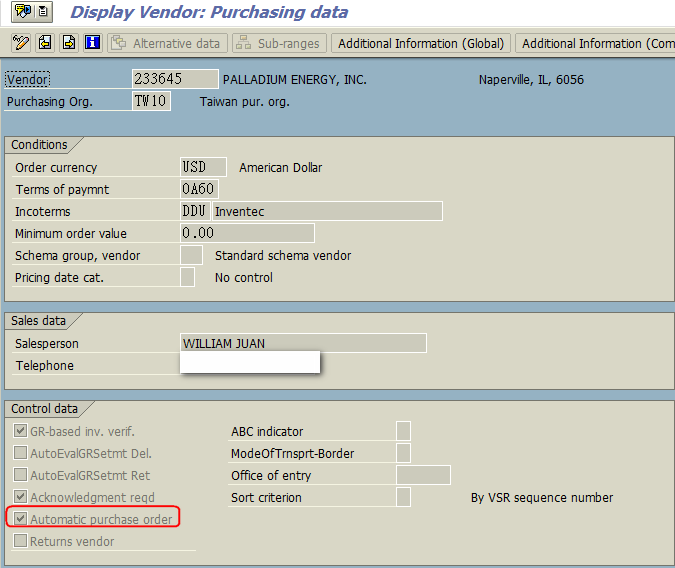Image resolution: width=675 pixels, height=568 pixels.
Task: Click the Vendor label
Action: coord(28,80)
